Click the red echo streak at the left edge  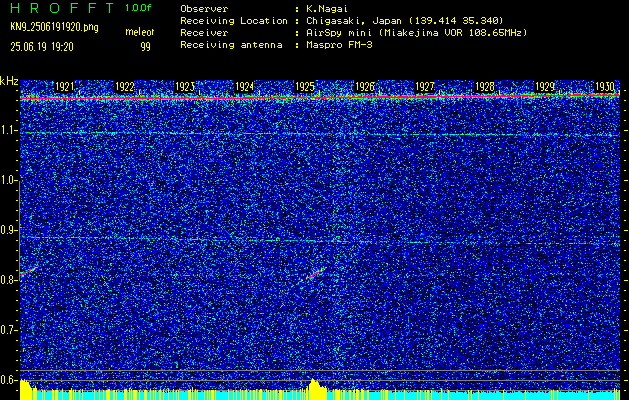point(28,272)
